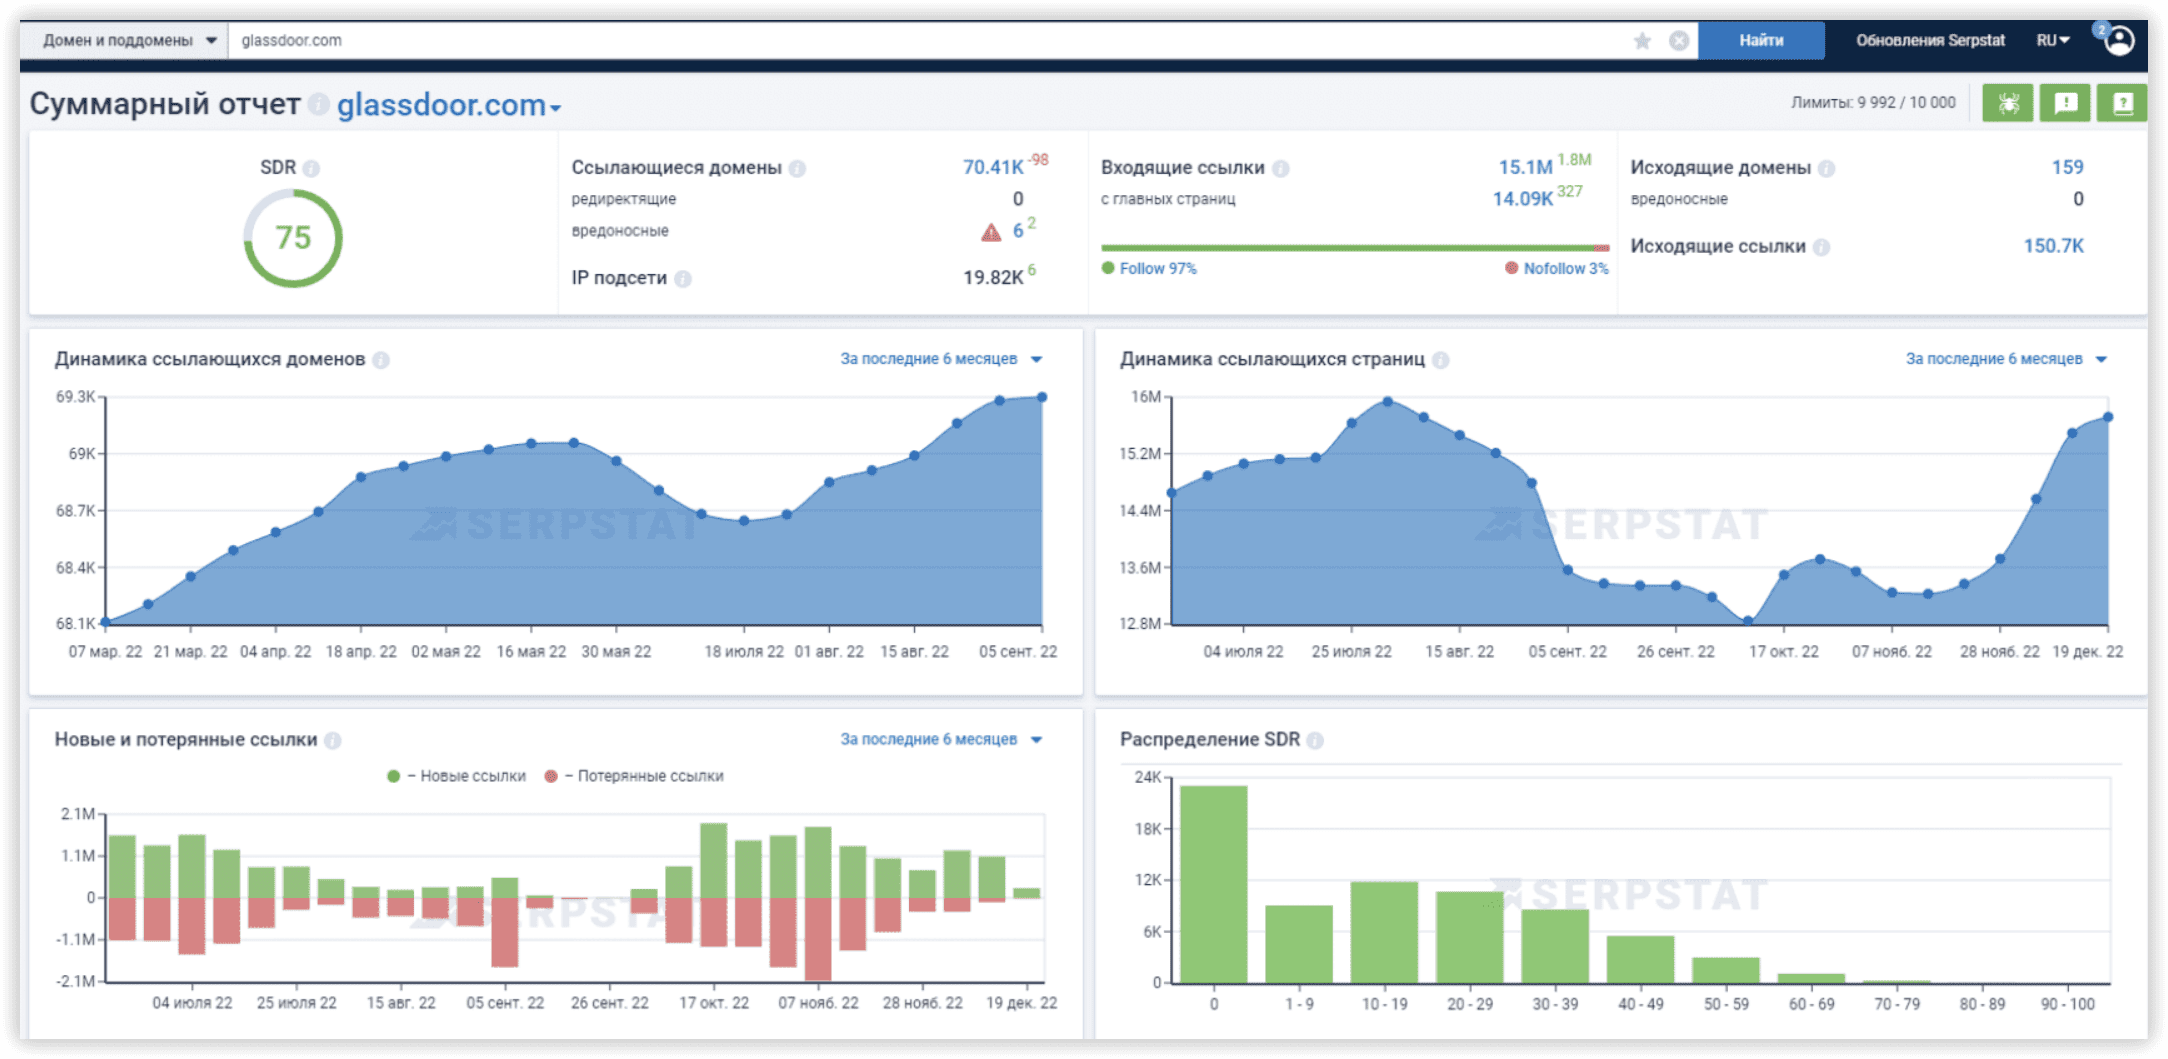Click the green feedback exclamation button

pos(2066,103)
